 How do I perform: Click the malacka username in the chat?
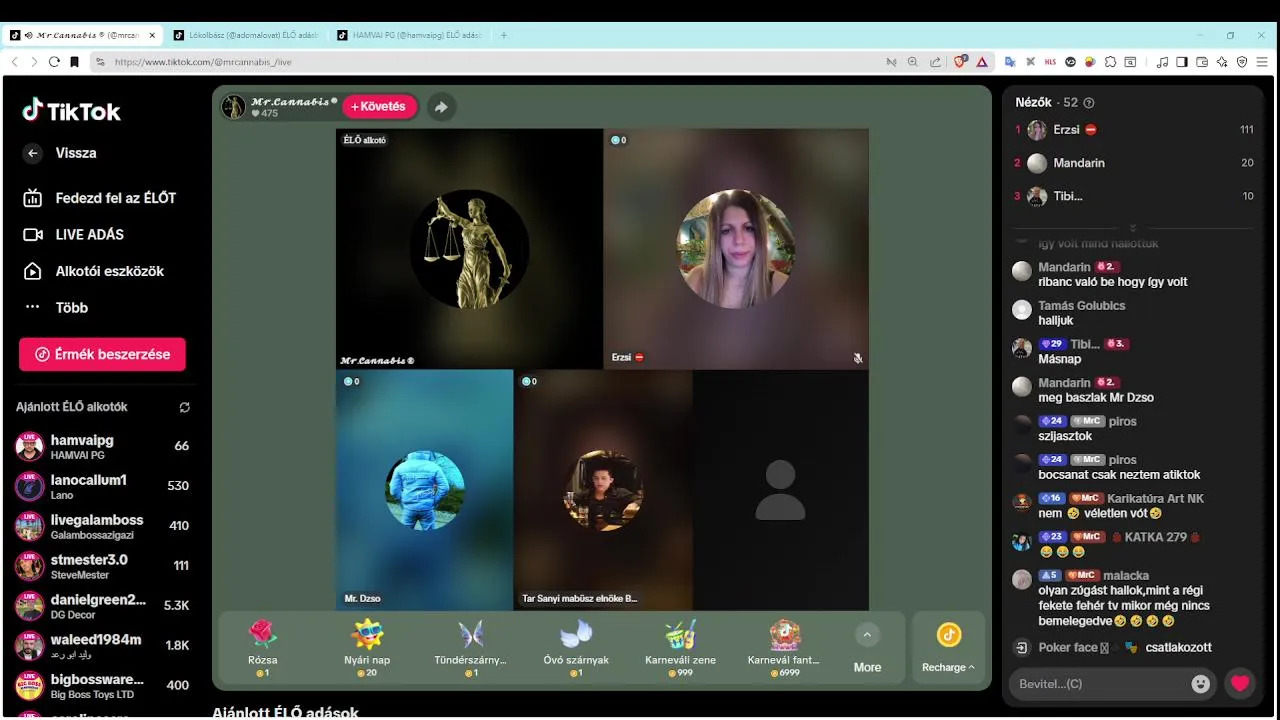click(1128, 576)
